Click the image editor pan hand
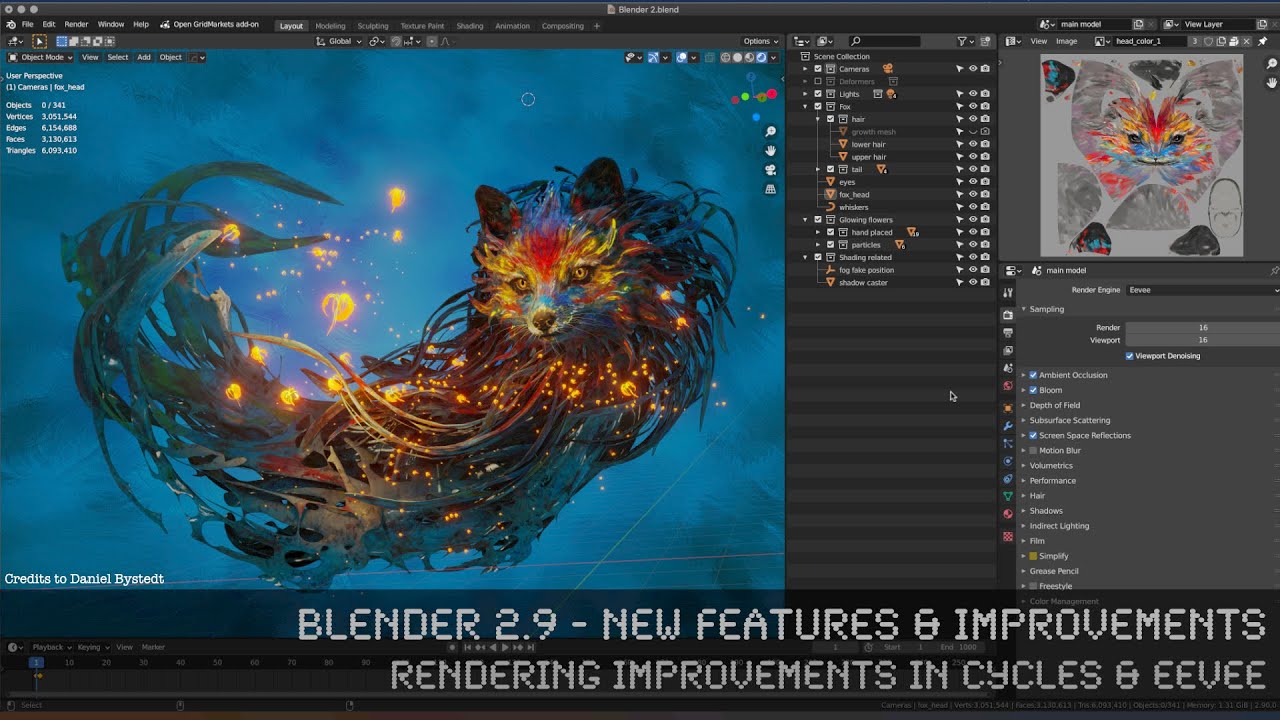 point(1272,83)
